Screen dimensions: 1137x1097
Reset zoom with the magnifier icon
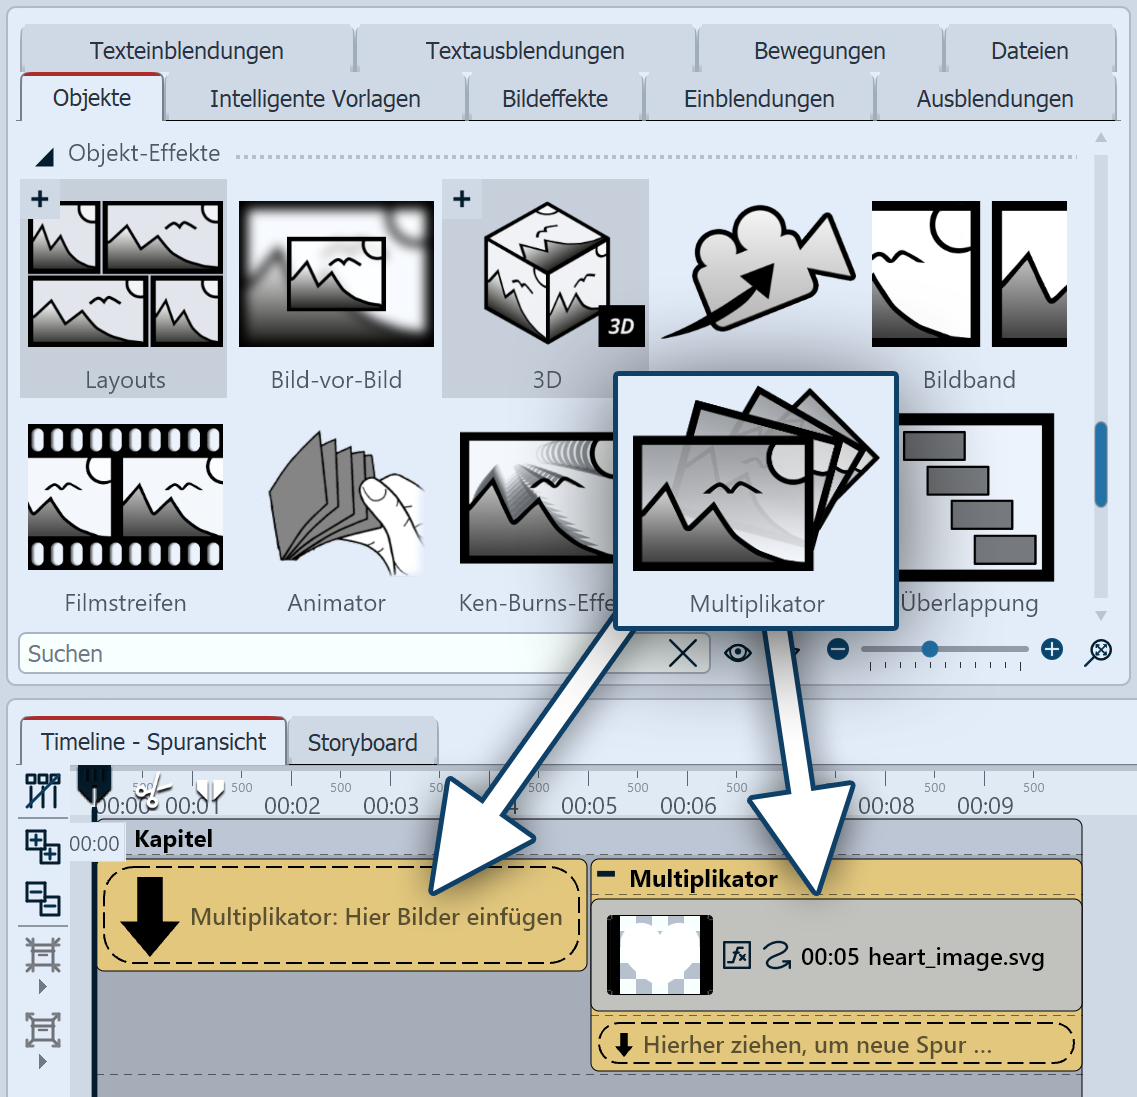(x=1099, y=652)
